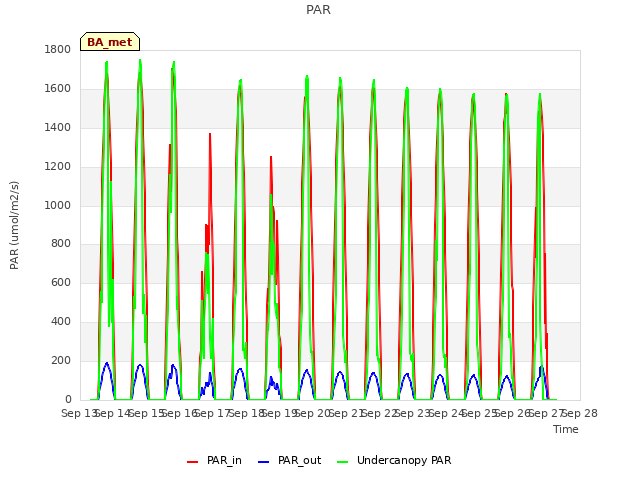The width and height of the screenshot is (640, 480).
Task: Click the 1200 y-axis tick label
Action: [x=58, y=167]
